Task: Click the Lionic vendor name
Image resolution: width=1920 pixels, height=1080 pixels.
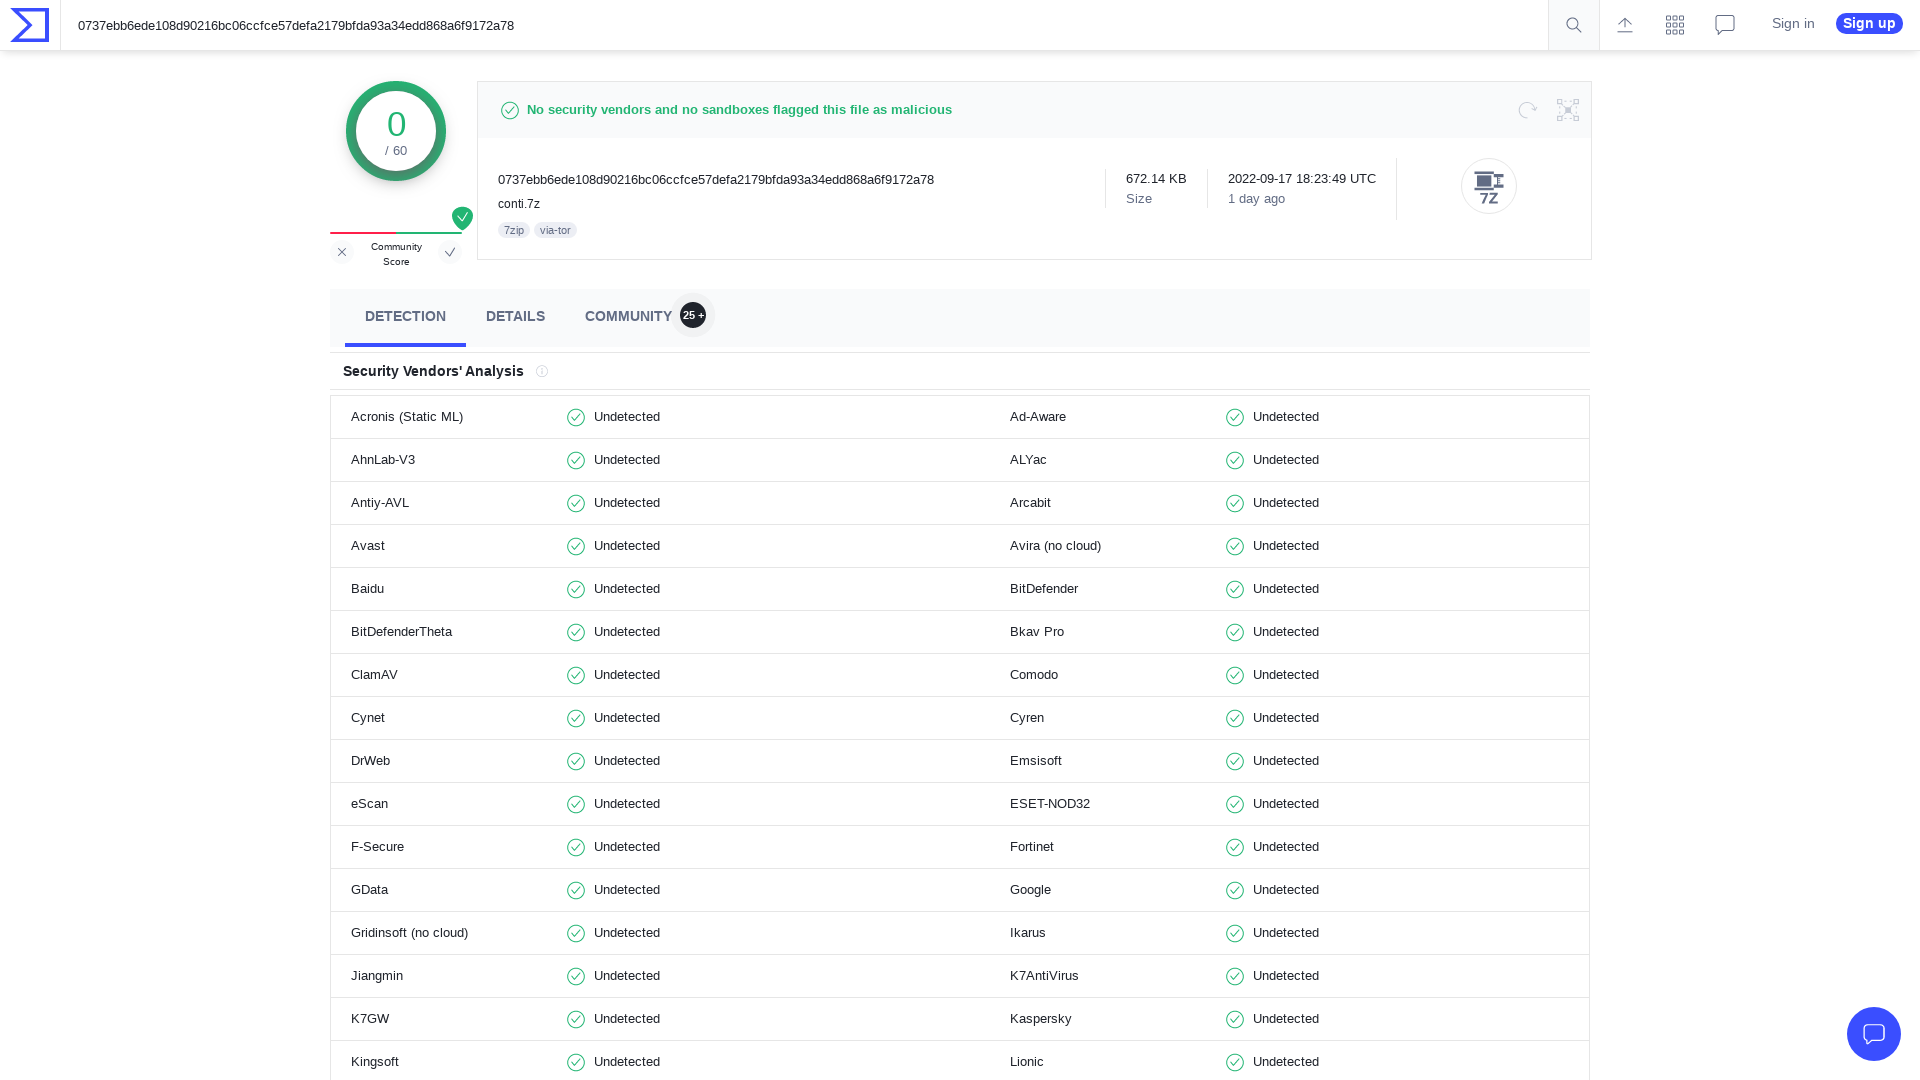Action: click(x=1027, y=1062)
